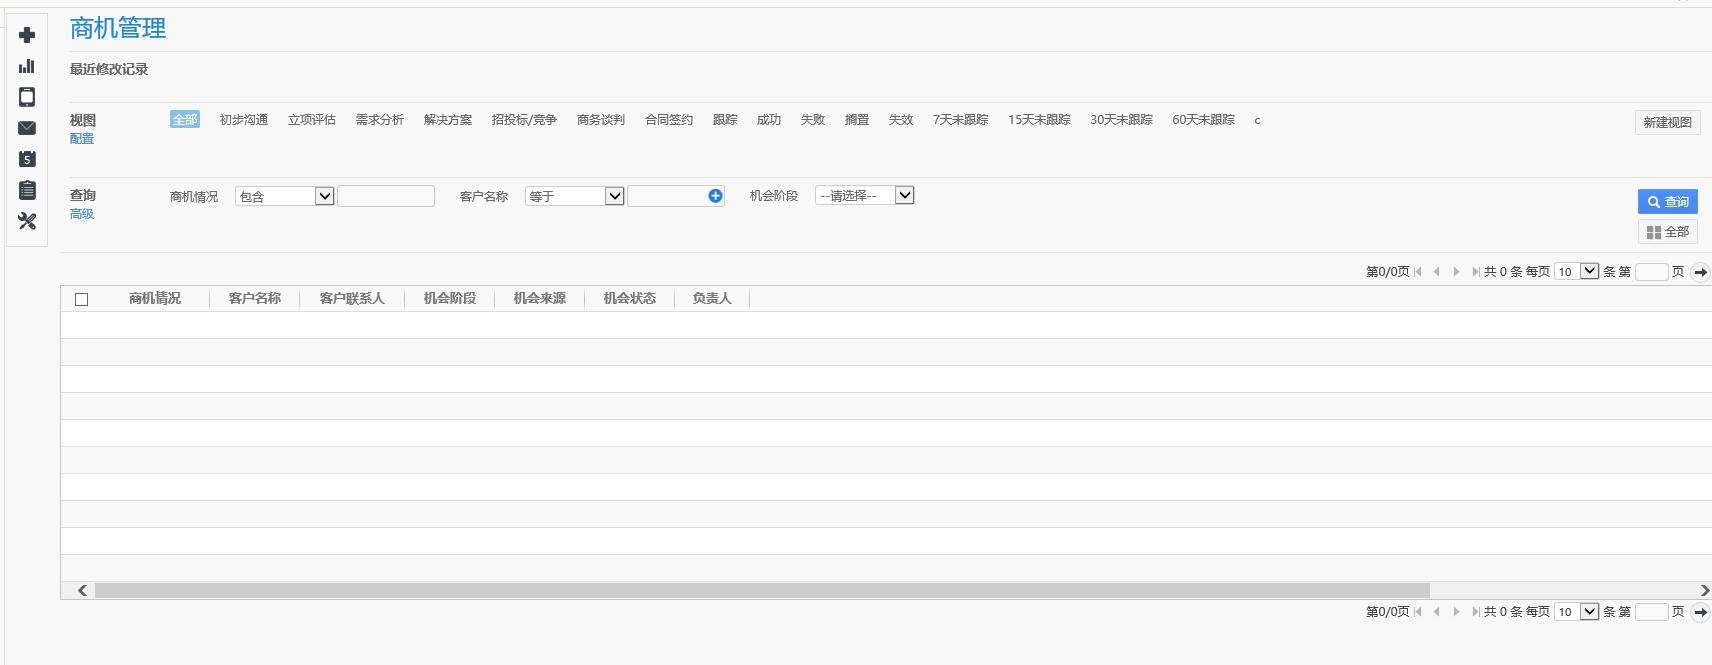
Task: Click the tablet device sidebar icon
Action: click(27, 97)
